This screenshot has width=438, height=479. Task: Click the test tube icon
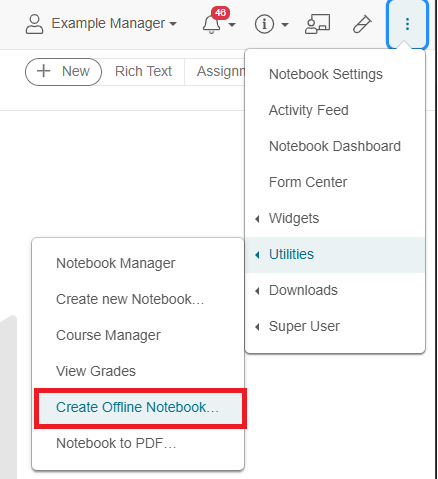(x=362, y=24)
